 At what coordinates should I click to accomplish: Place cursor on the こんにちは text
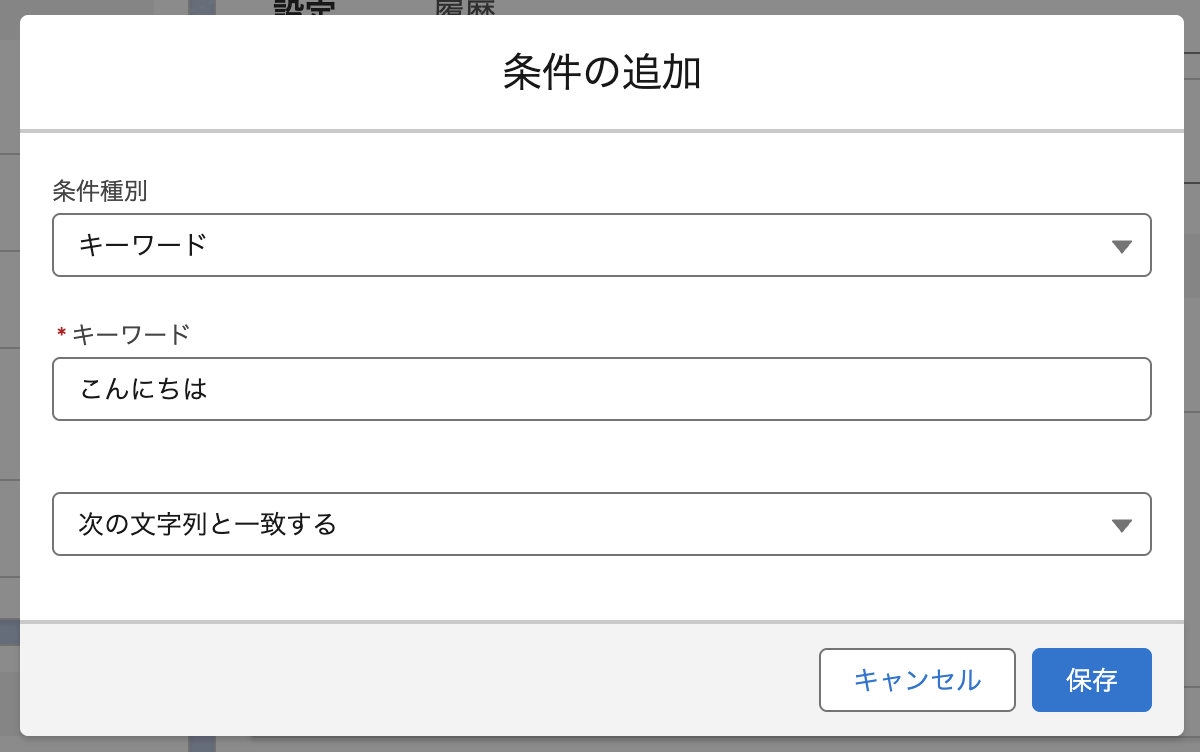click(x=143, y=389)
